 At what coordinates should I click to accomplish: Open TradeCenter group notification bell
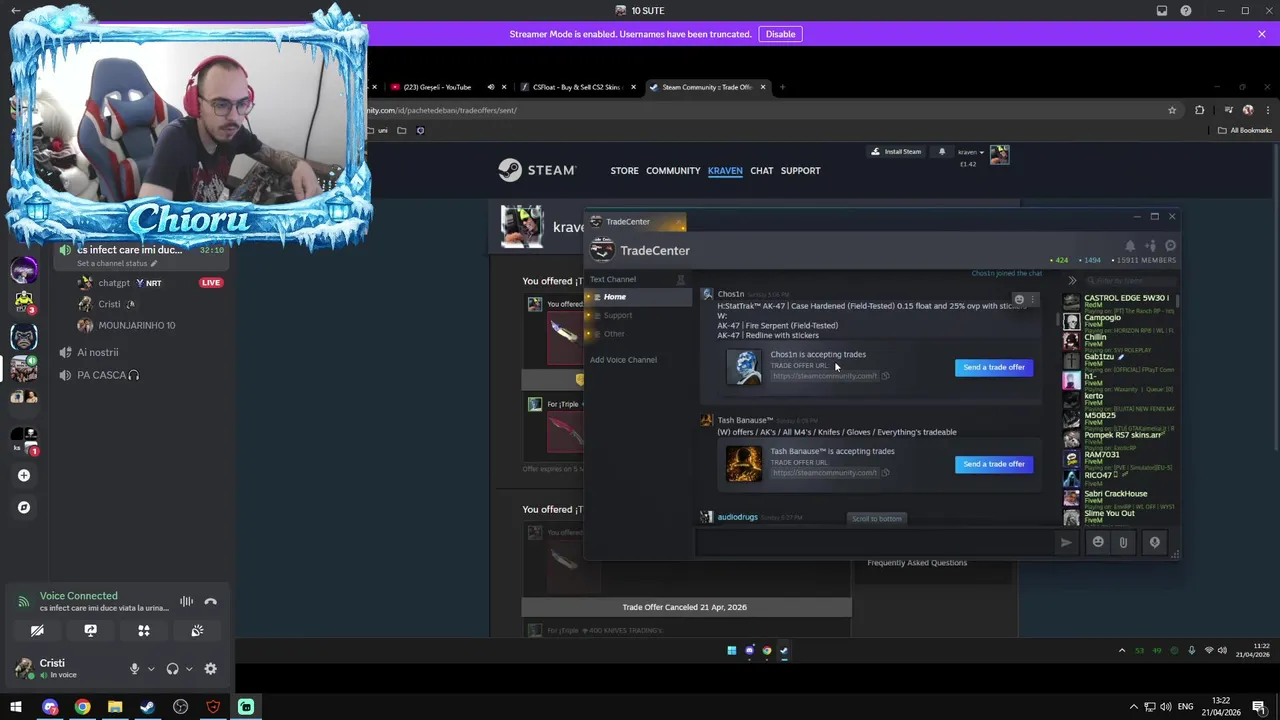point(1130,246)
